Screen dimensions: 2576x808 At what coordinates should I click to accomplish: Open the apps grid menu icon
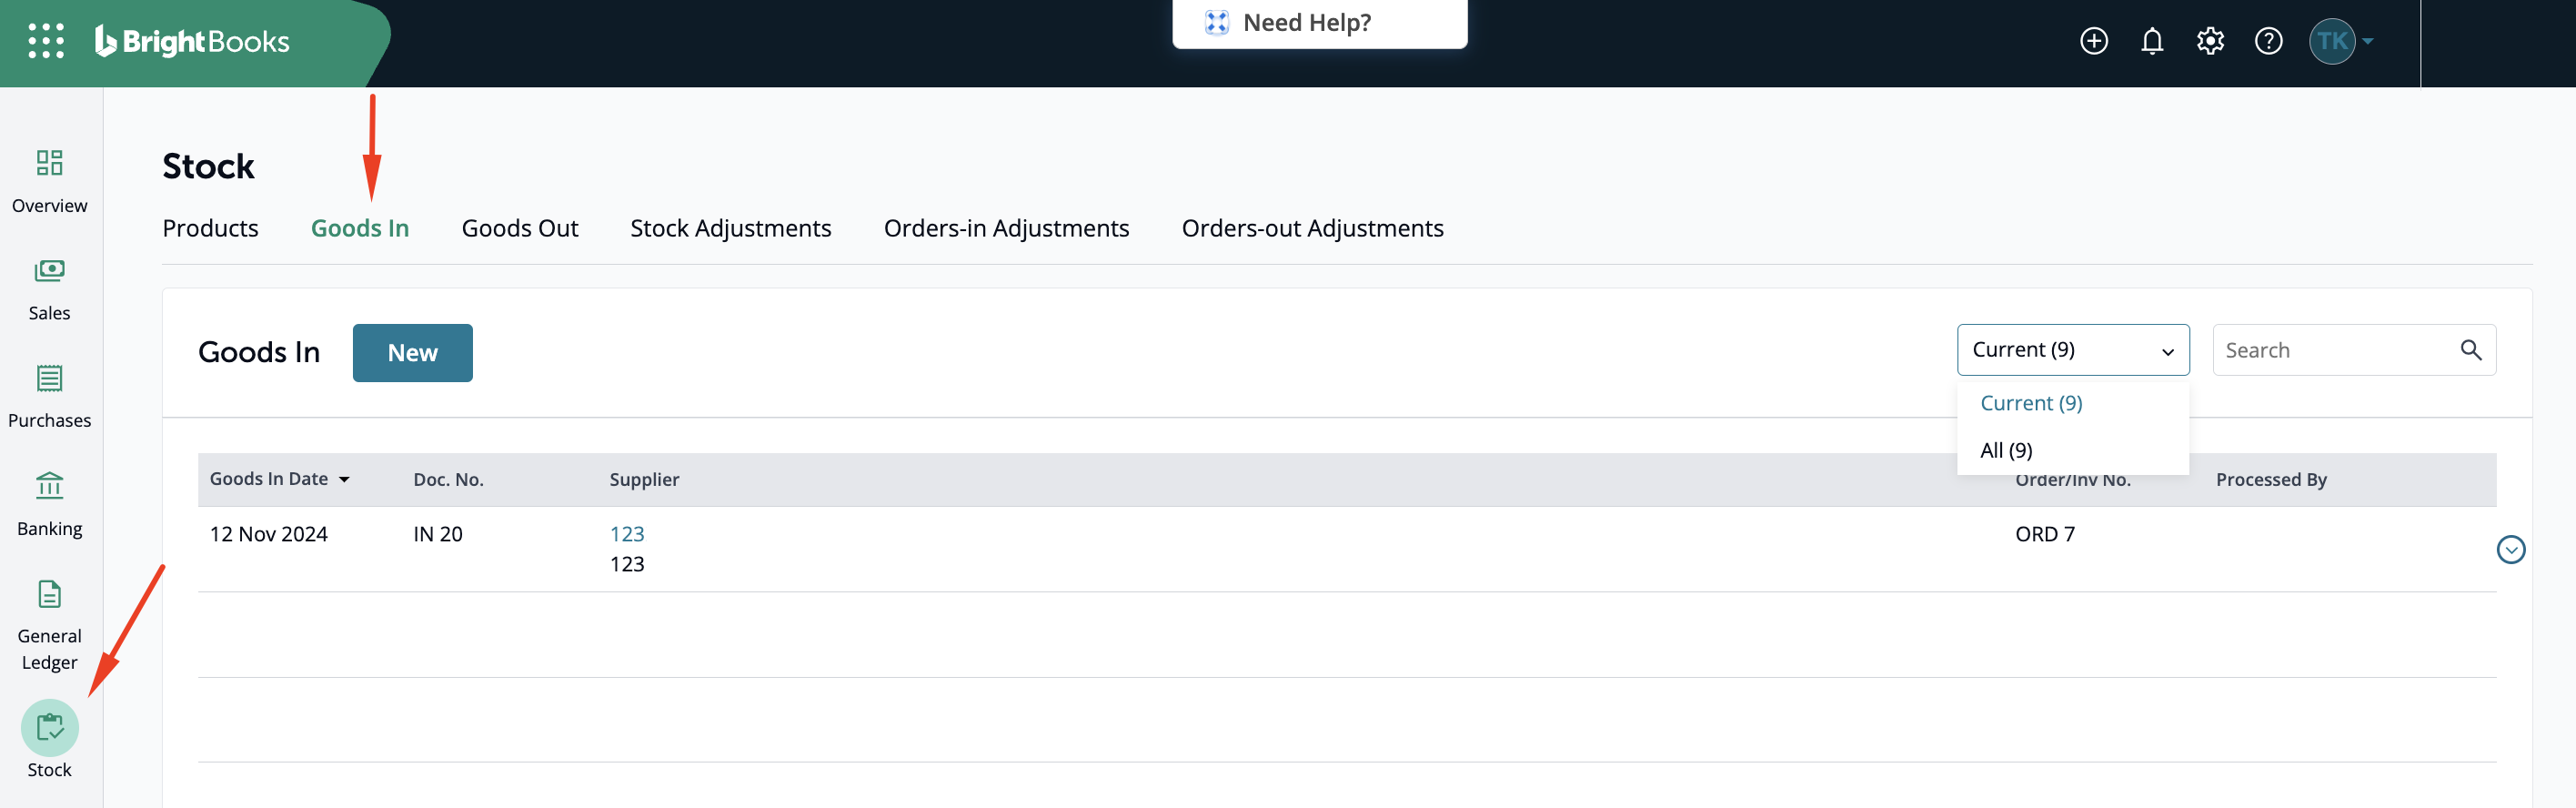coord(46,41)
